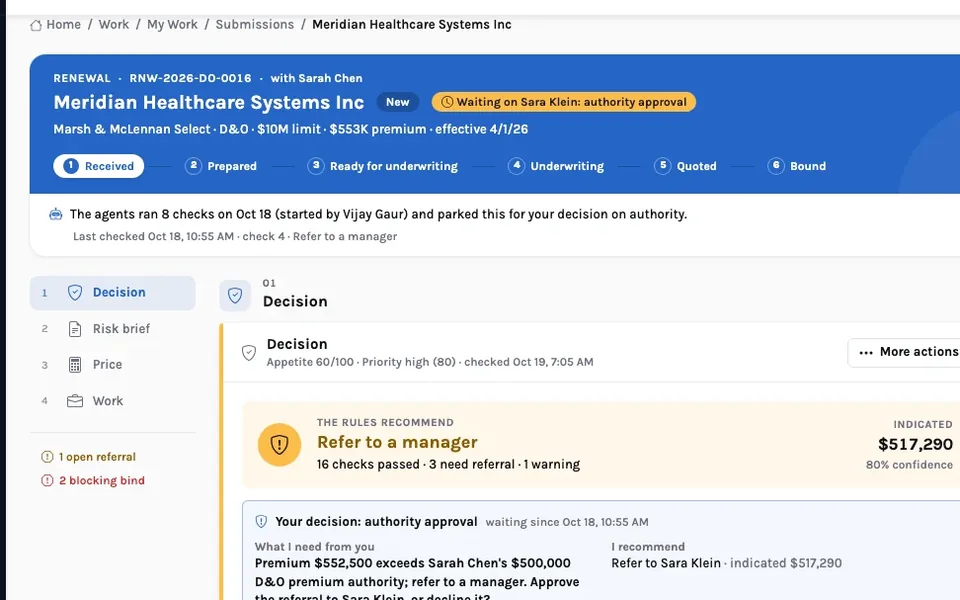This screenshot has width=960, height=600.
Task: Click the waiting since Oct 18, 10:55 AM text
Action: pos(567,522)
